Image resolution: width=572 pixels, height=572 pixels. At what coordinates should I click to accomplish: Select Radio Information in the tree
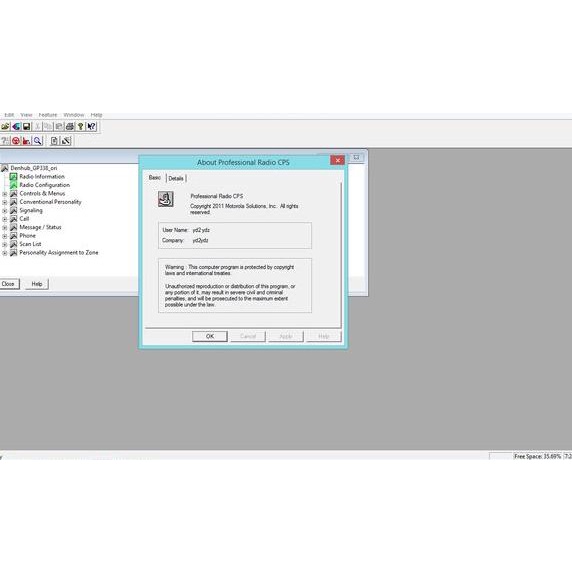(42, 177)
